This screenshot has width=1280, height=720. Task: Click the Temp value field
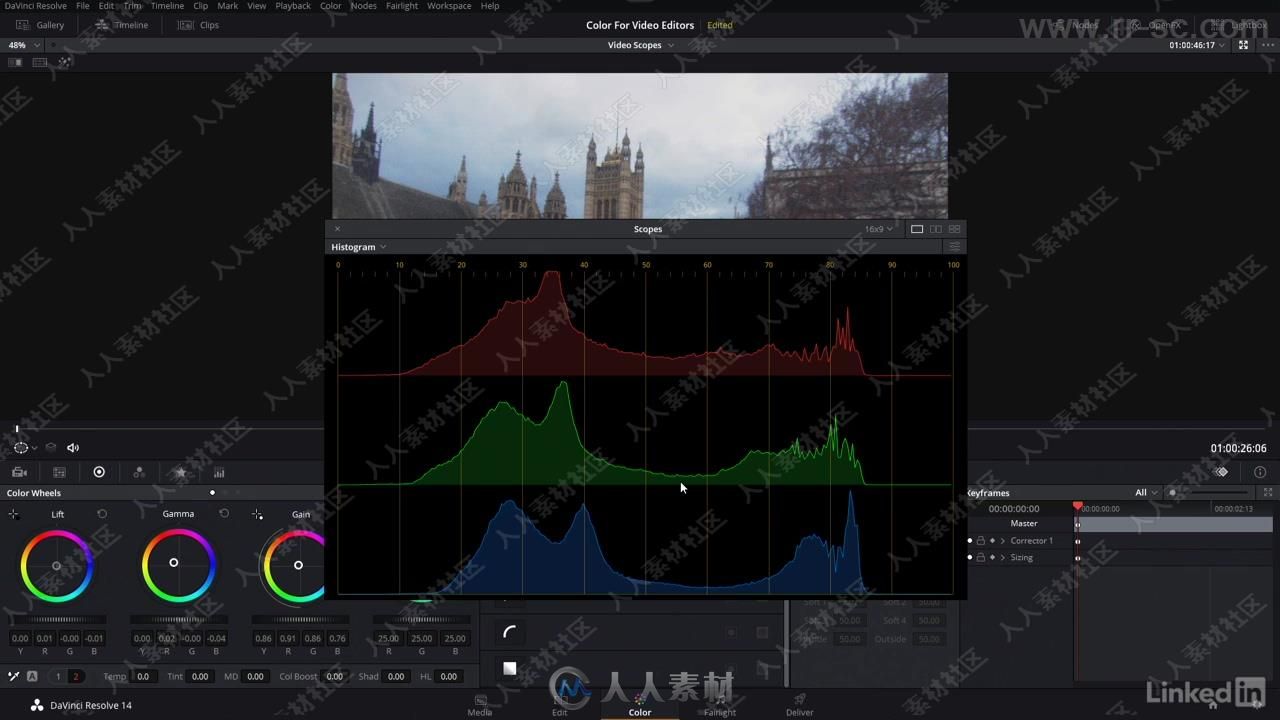click(x=143, y=677)
